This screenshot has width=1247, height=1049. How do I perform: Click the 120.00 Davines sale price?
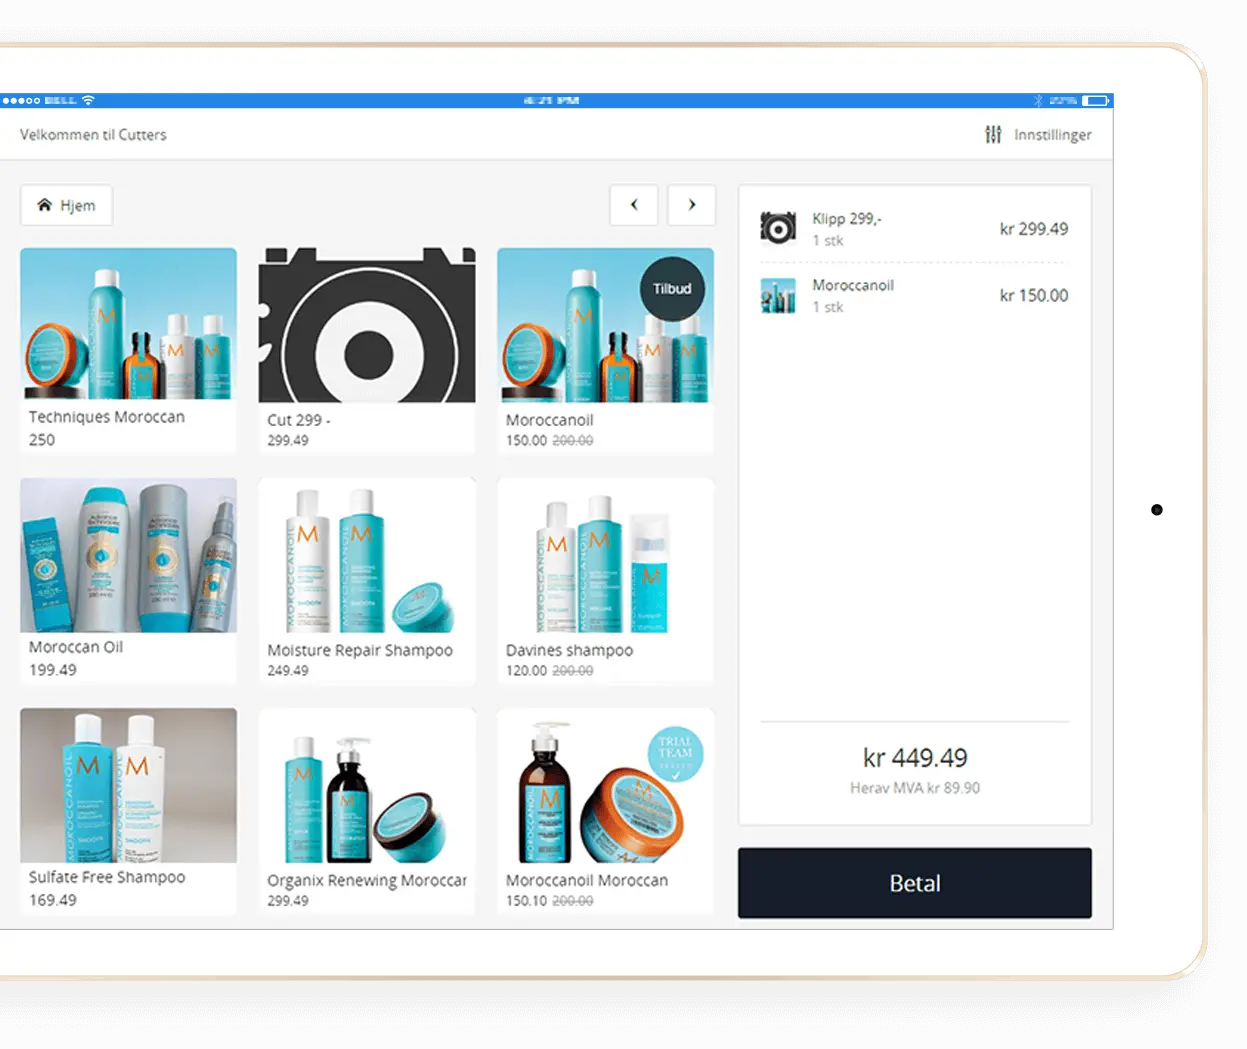(527, 671)
